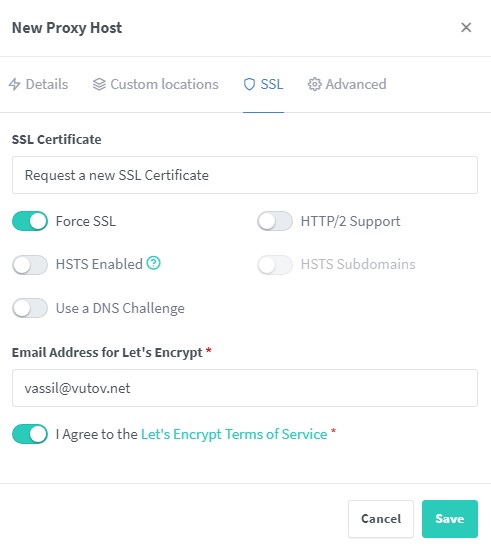
Task: Open the SSL Certificate dropdown
Action: pyautogui.click(x=245, y=175)
